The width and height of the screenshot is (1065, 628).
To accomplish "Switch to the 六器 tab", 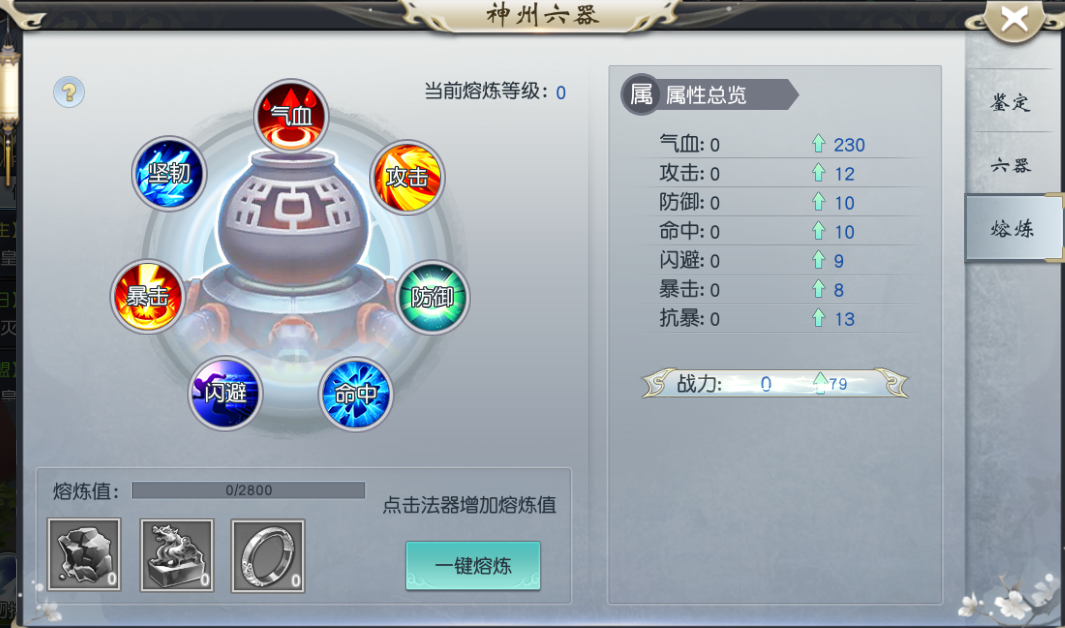I will 1011,165.
